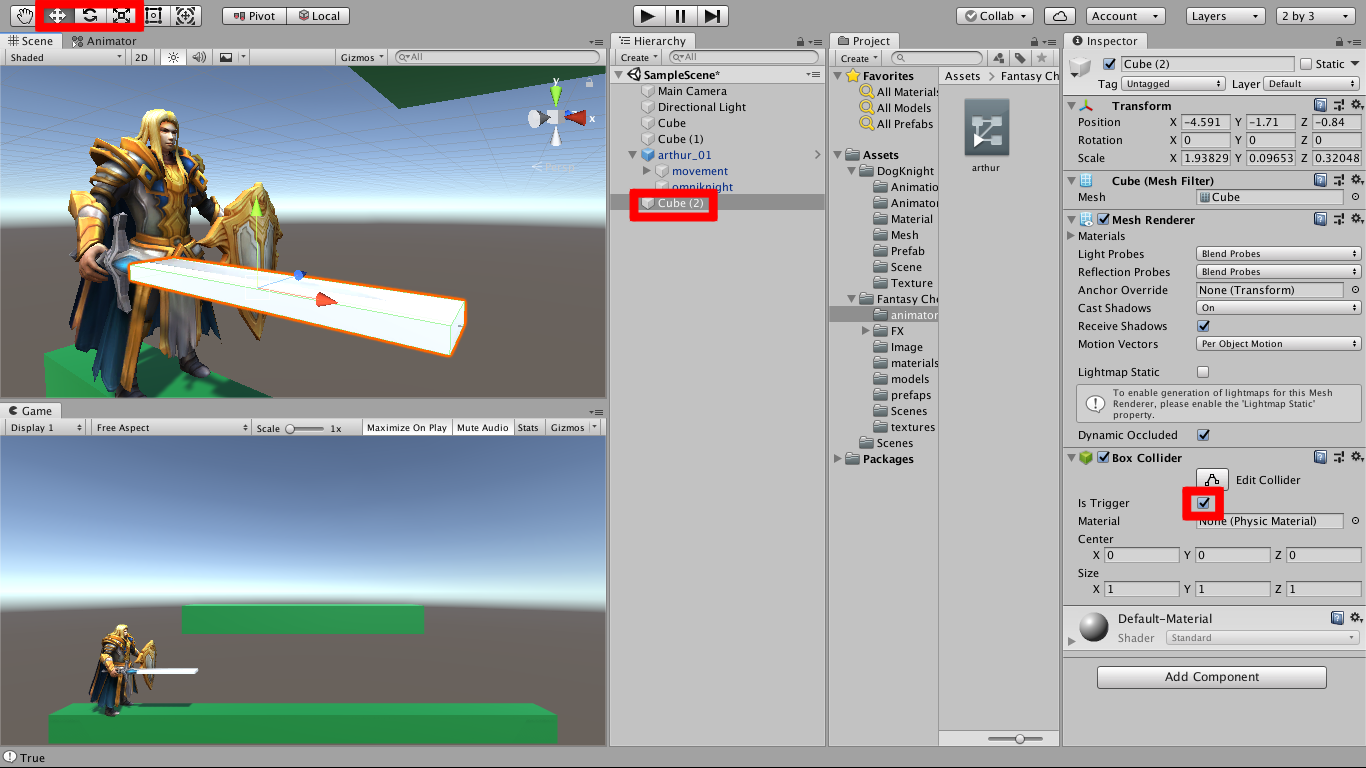Toggle Mesh Renderer enabled checkbox
The image size is (1366, 768).
[x=1103, y=219]
